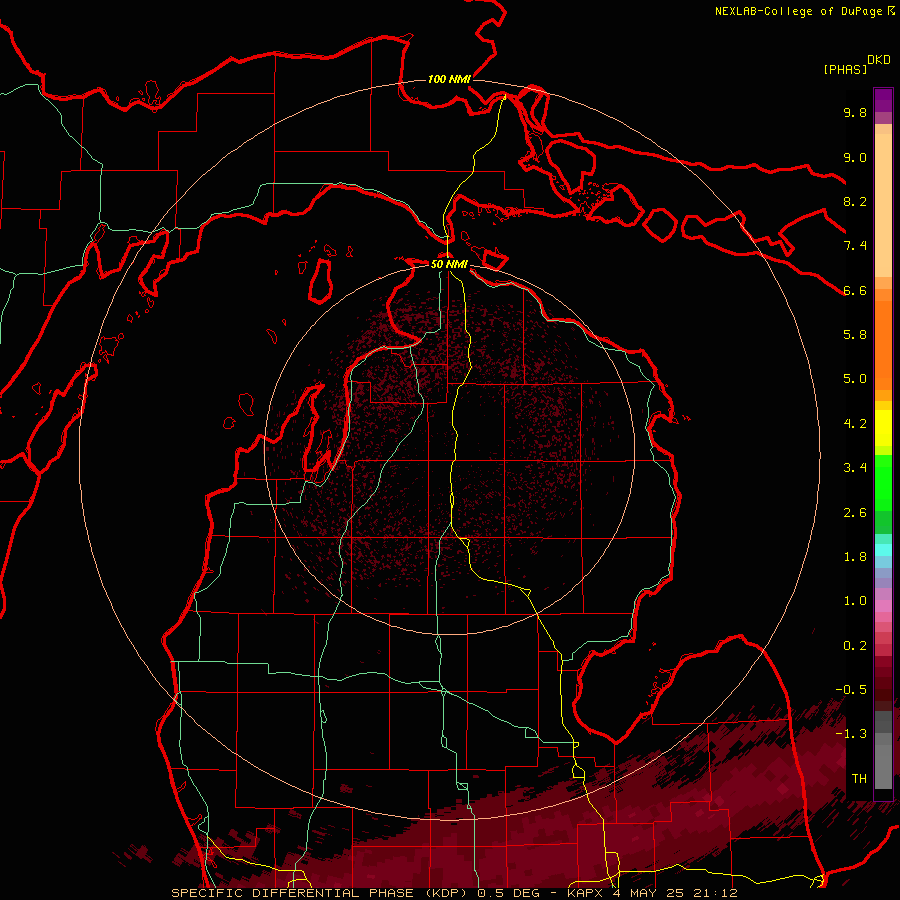Click the 1.8 value on color scale
The width and height of the screenshot is (900, 900).
(x=855, y=557)
